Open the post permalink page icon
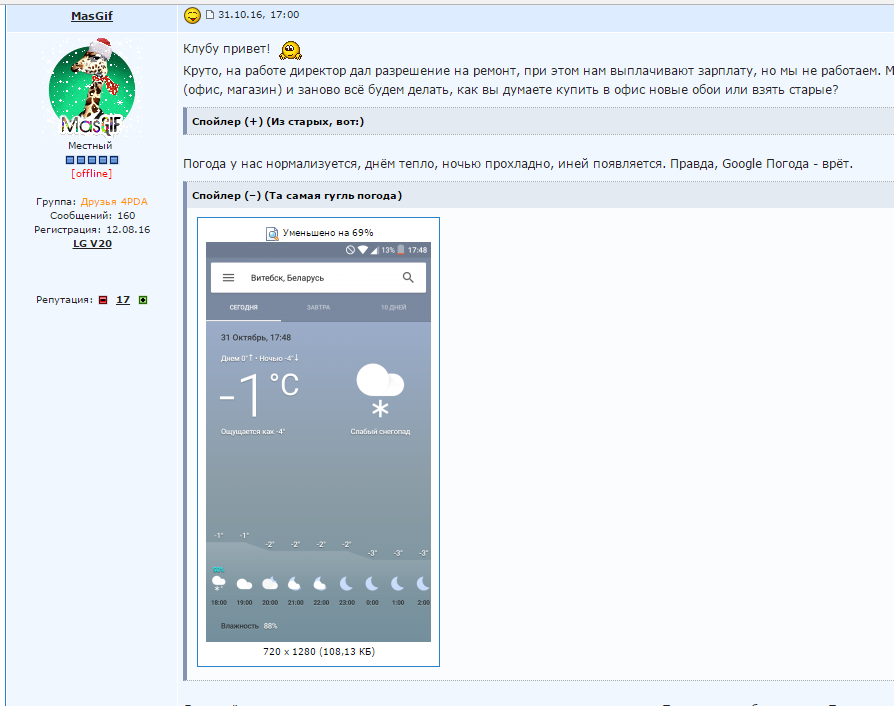 (210, 15)
